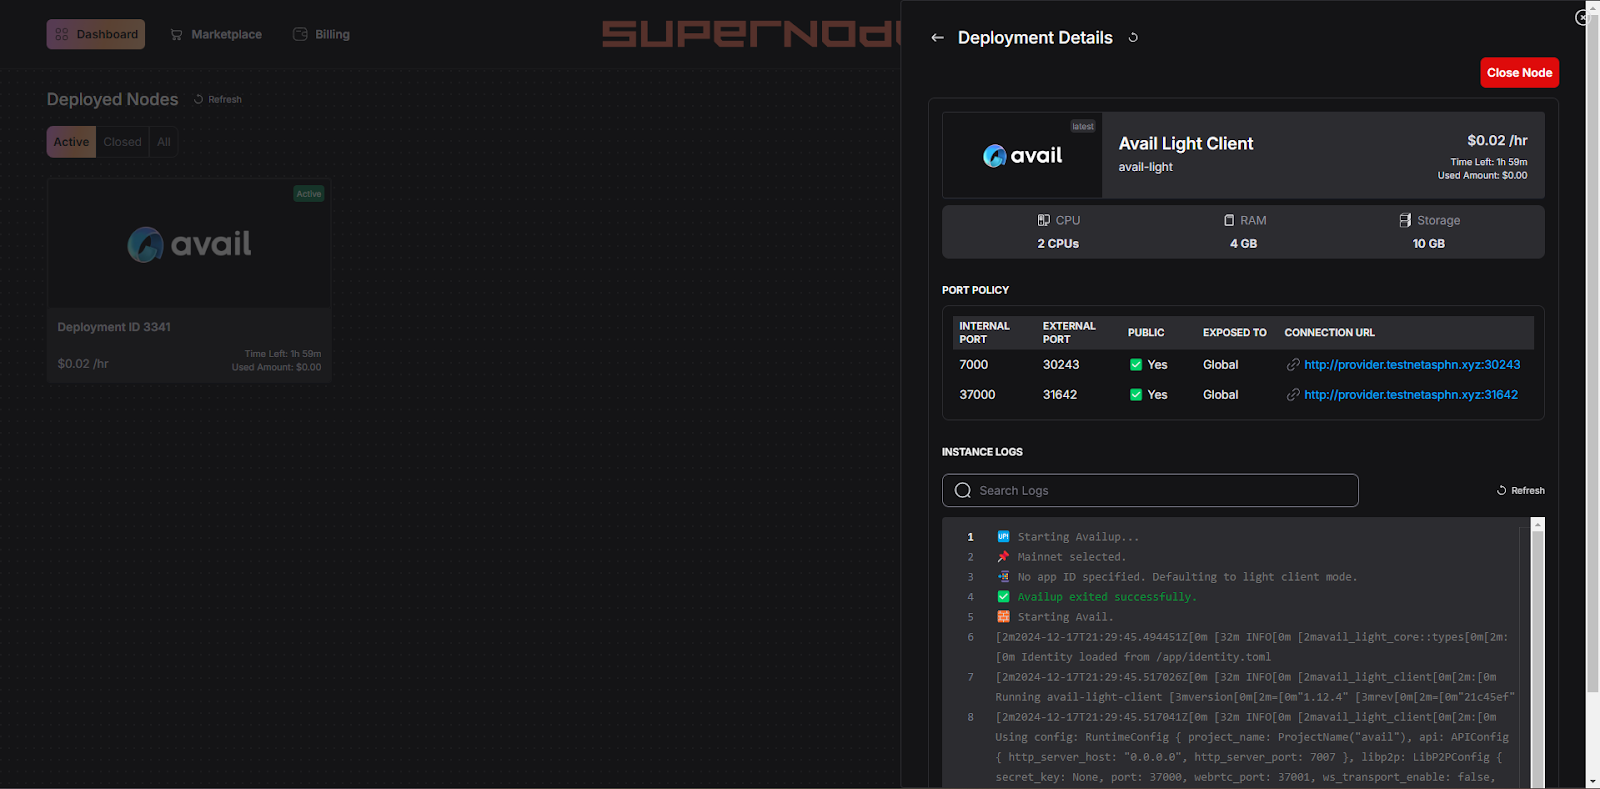Click the page scrollbar down arrow
This screenshot has width=1600, height=789.
point(1592,781)
